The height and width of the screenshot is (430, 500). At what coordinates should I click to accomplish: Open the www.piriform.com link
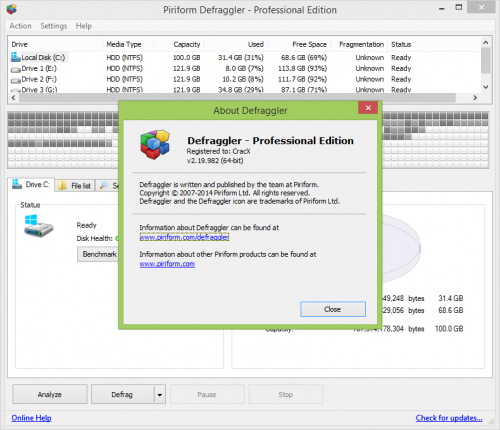click(167, 264)
